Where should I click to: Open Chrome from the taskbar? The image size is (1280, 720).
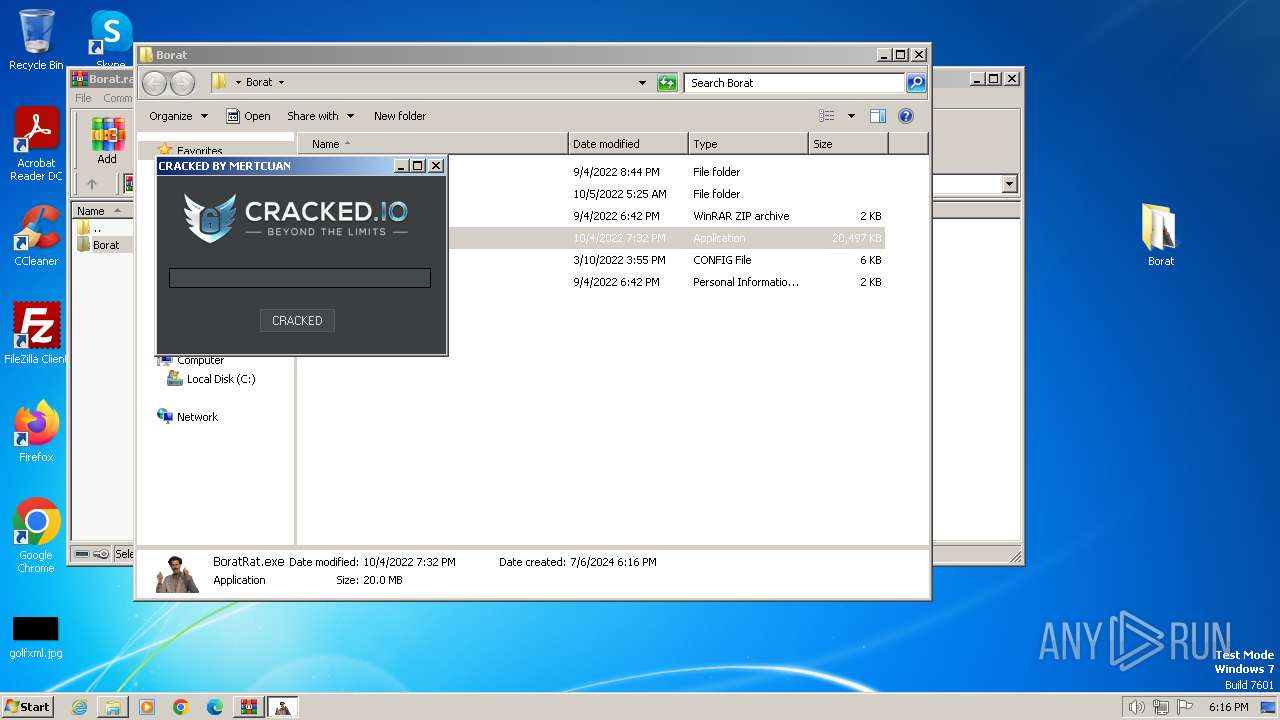[x=181, y=707]
